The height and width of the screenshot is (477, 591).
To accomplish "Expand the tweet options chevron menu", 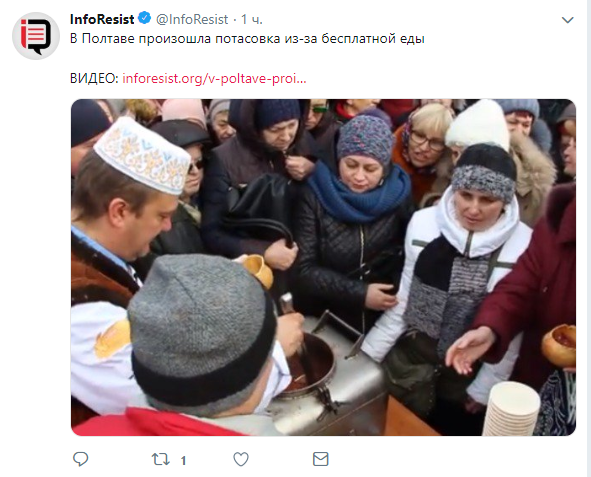I will 567,20.
